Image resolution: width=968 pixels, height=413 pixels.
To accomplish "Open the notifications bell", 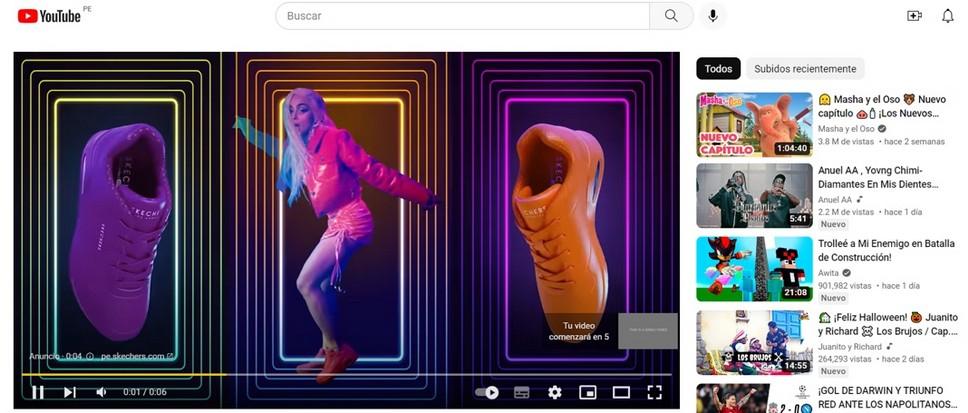I will 948,16.
